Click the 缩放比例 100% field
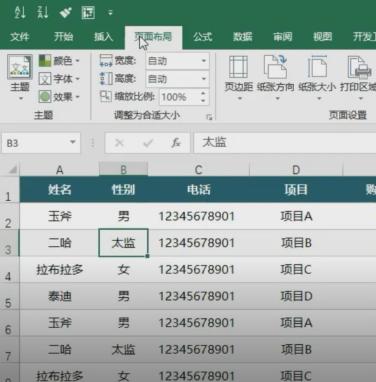Image resolution: width=376 pixels, height=382 pixels. 179,97
